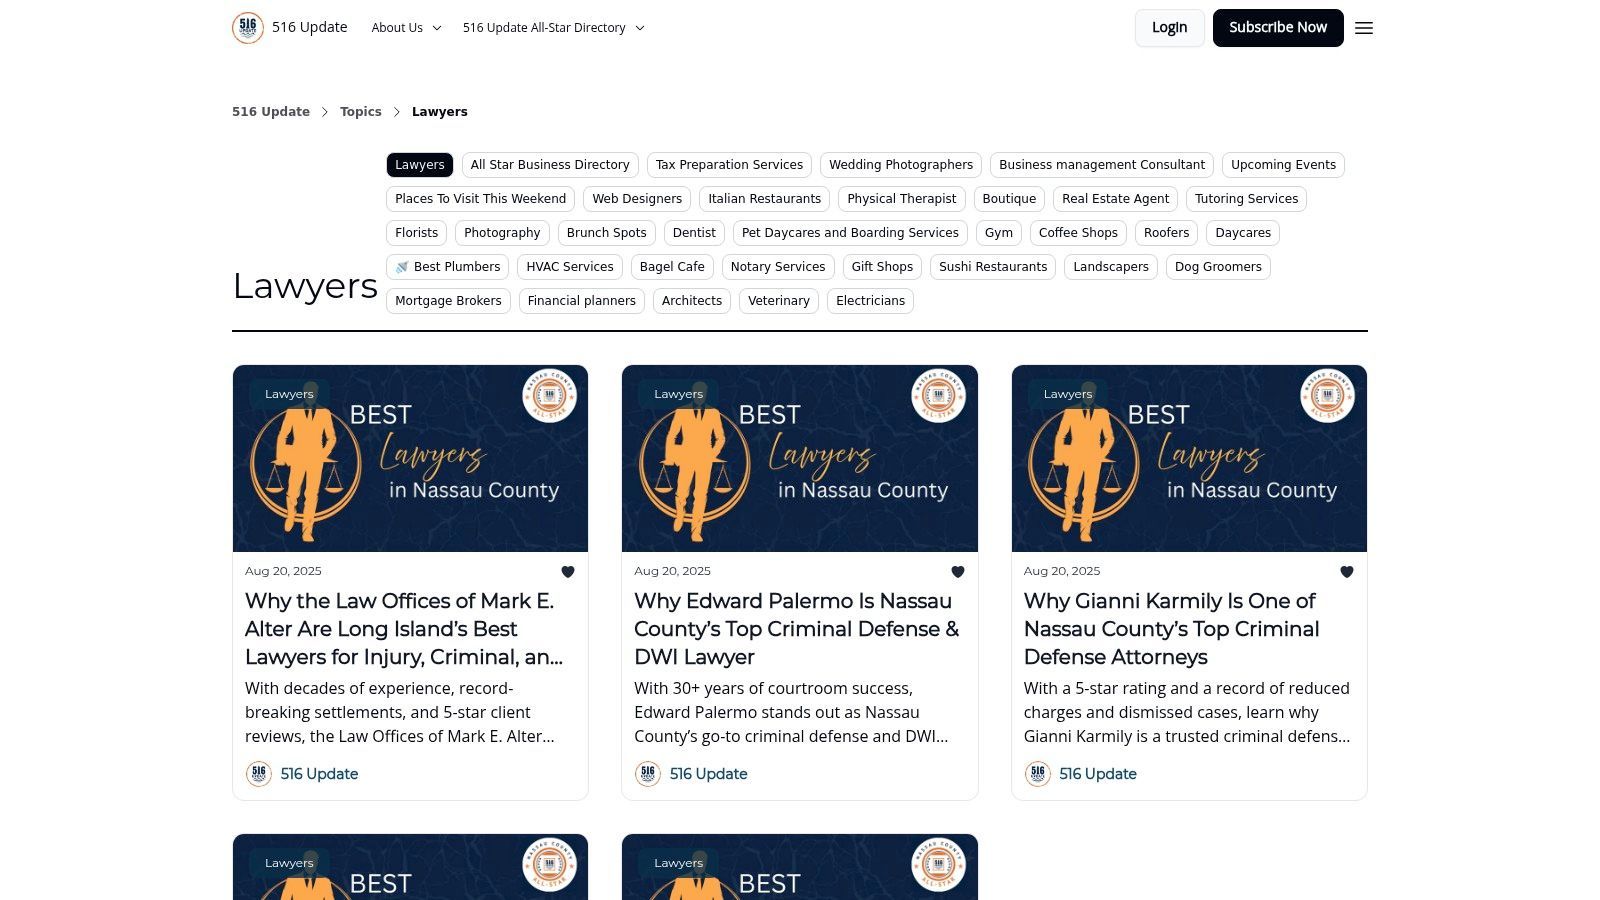Screen dimensions: 1600x900
Task: Choose the Tutoring Services tag
Action: (1246, 199)
